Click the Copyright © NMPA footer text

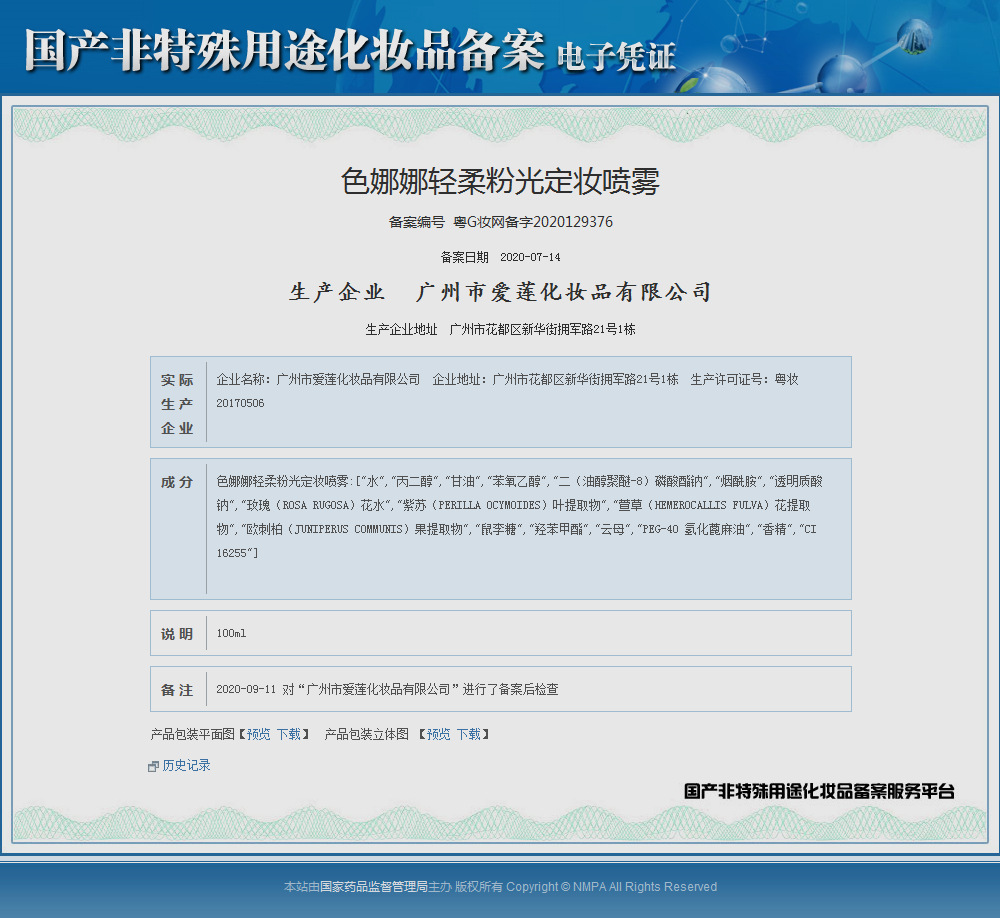coord(611,887)
